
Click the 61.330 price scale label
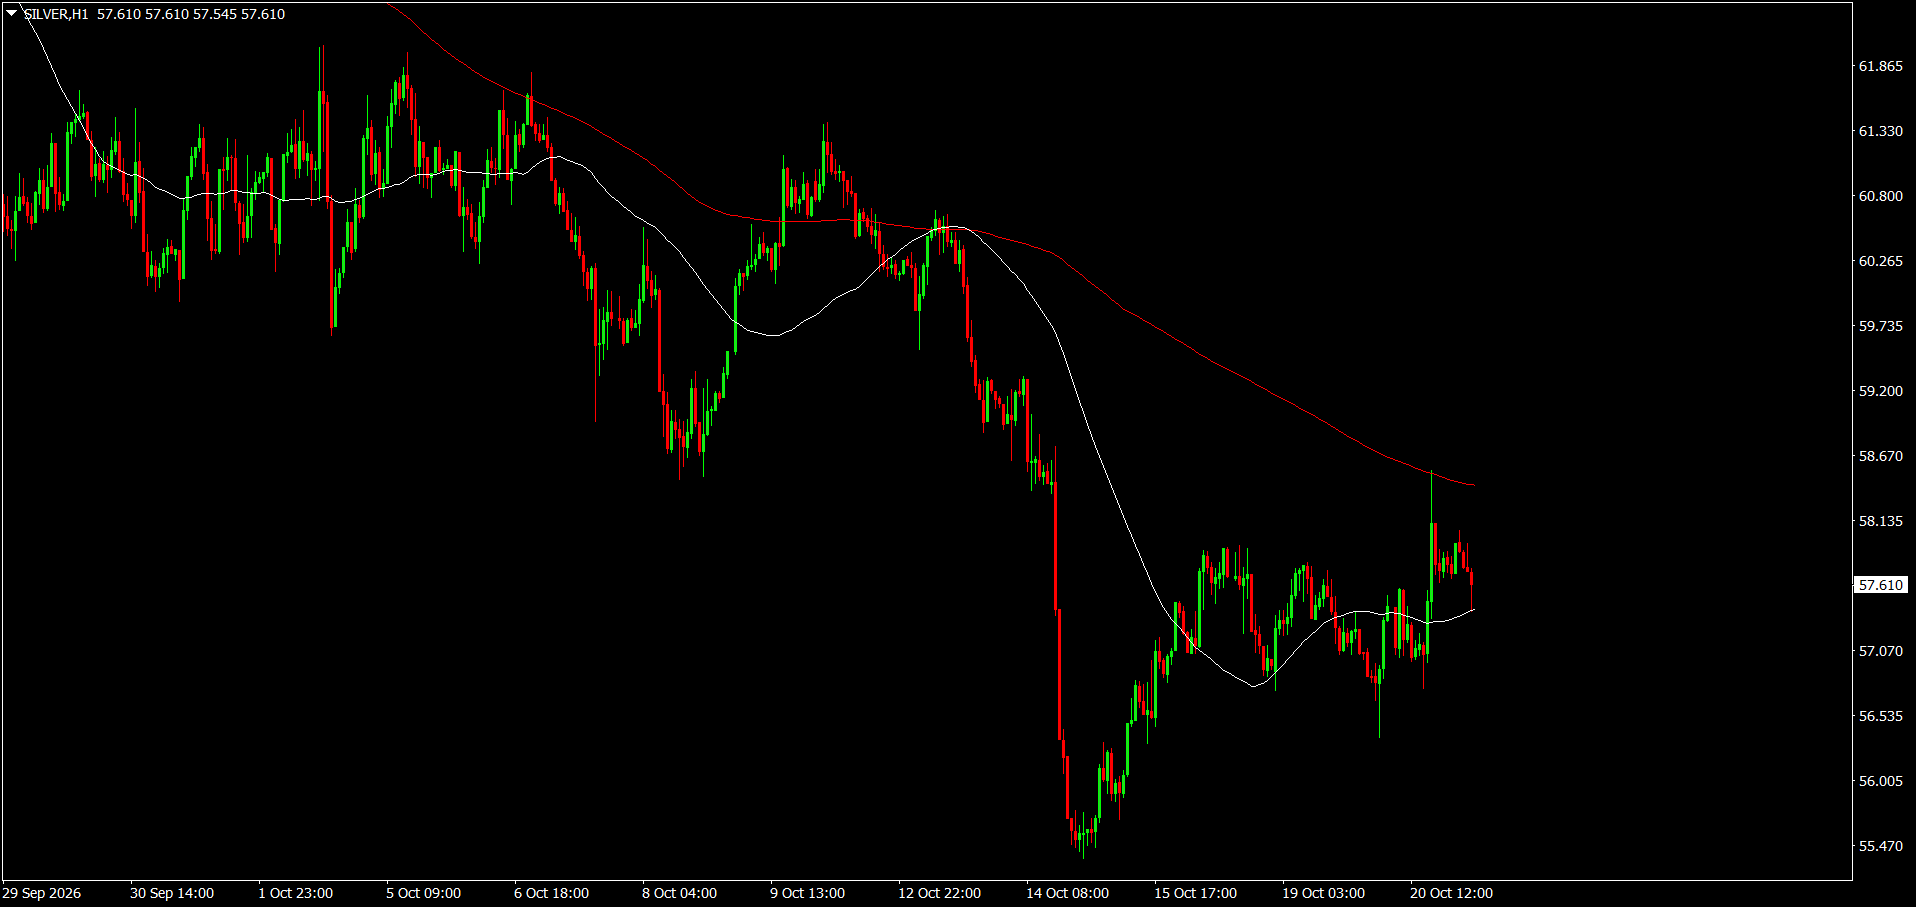(x=1880, y=131)
